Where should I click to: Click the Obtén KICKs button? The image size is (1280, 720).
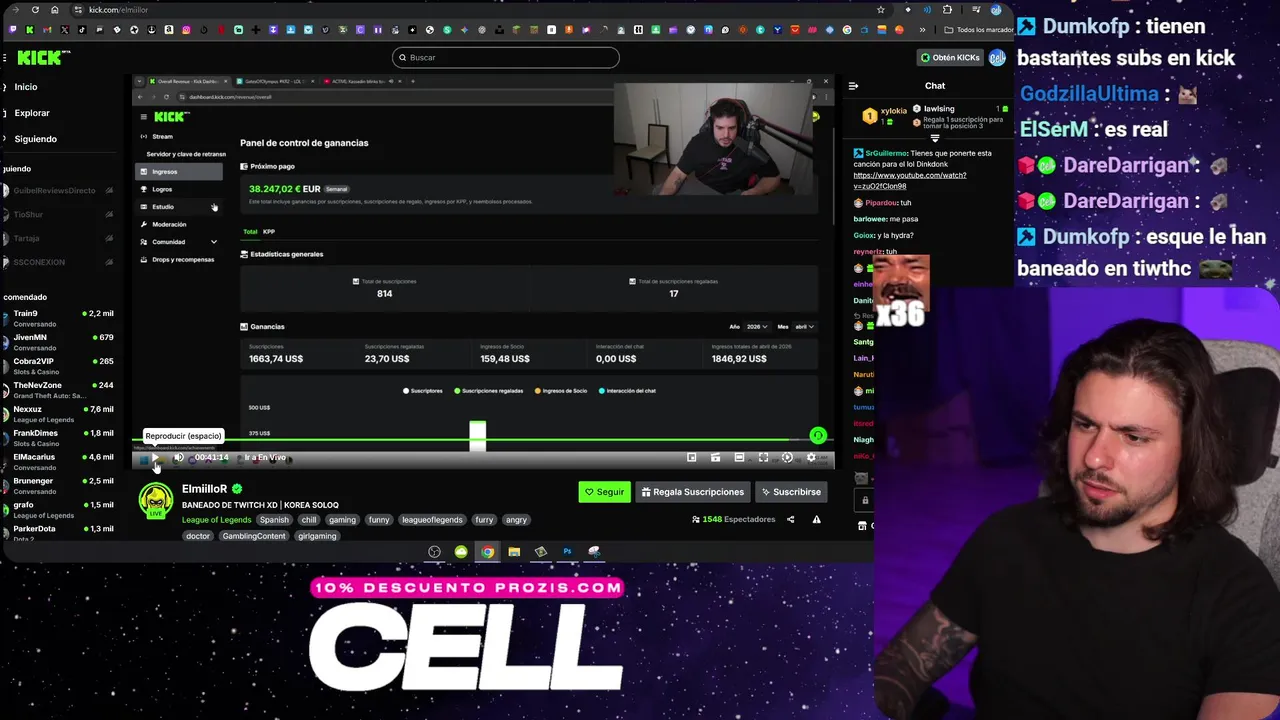click(x=950, y=58)
